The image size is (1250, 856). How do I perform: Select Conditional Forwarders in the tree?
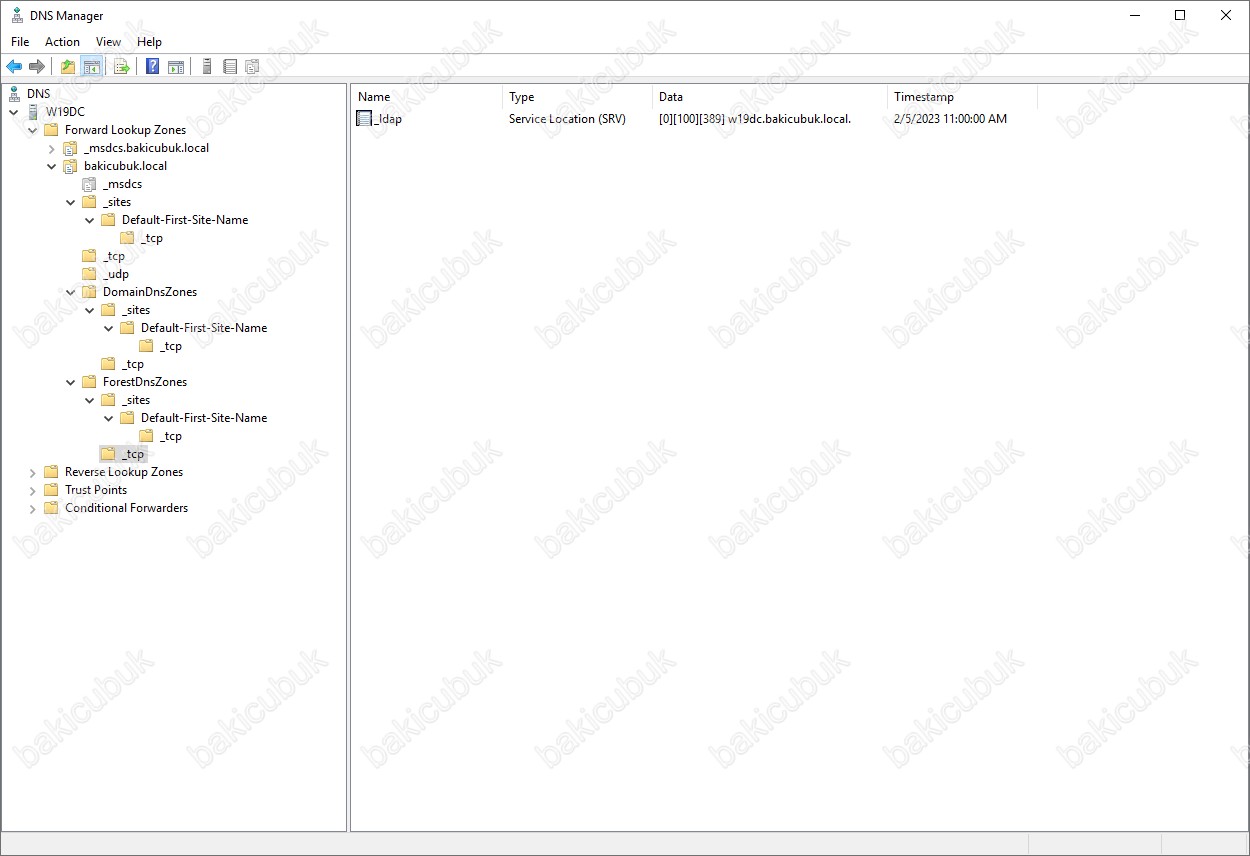coord(126,508)
